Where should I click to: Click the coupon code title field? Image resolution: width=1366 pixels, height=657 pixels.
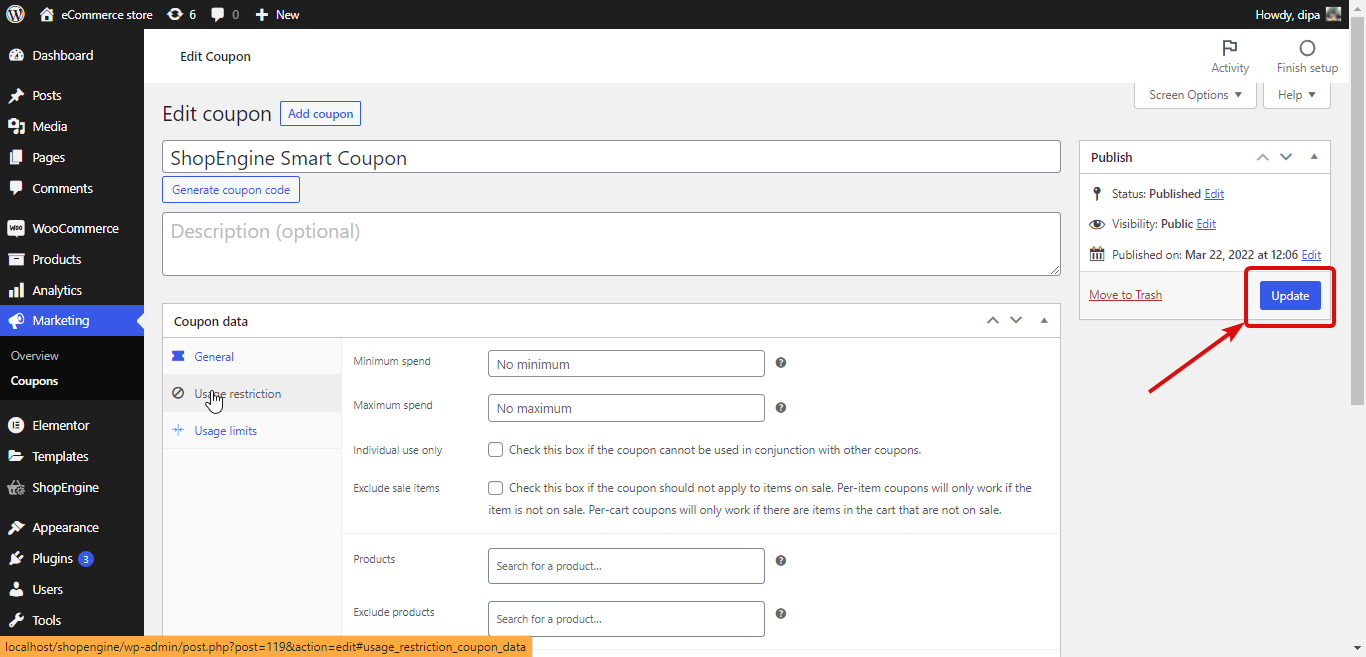click(611, 157)
